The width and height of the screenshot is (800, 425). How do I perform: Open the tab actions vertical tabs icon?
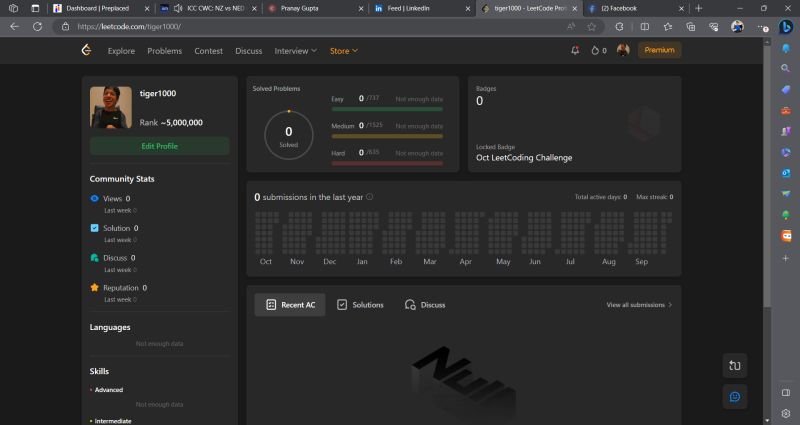35,8
